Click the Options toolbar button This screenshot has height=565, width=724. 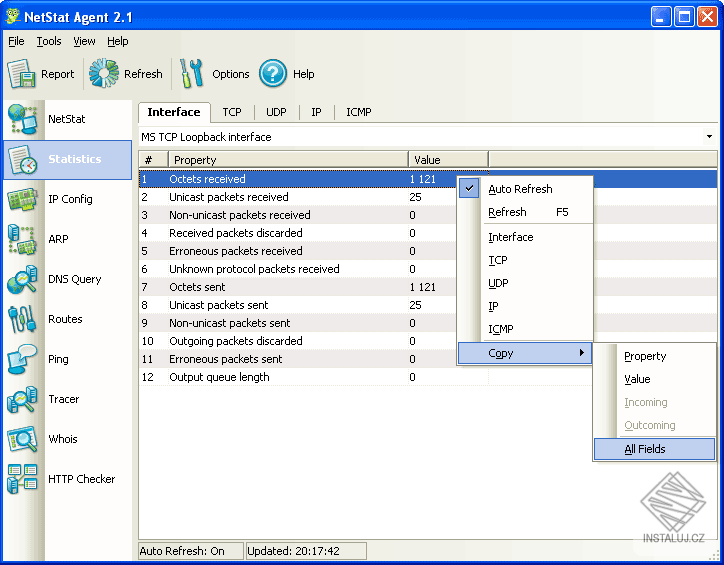[215, 74]
